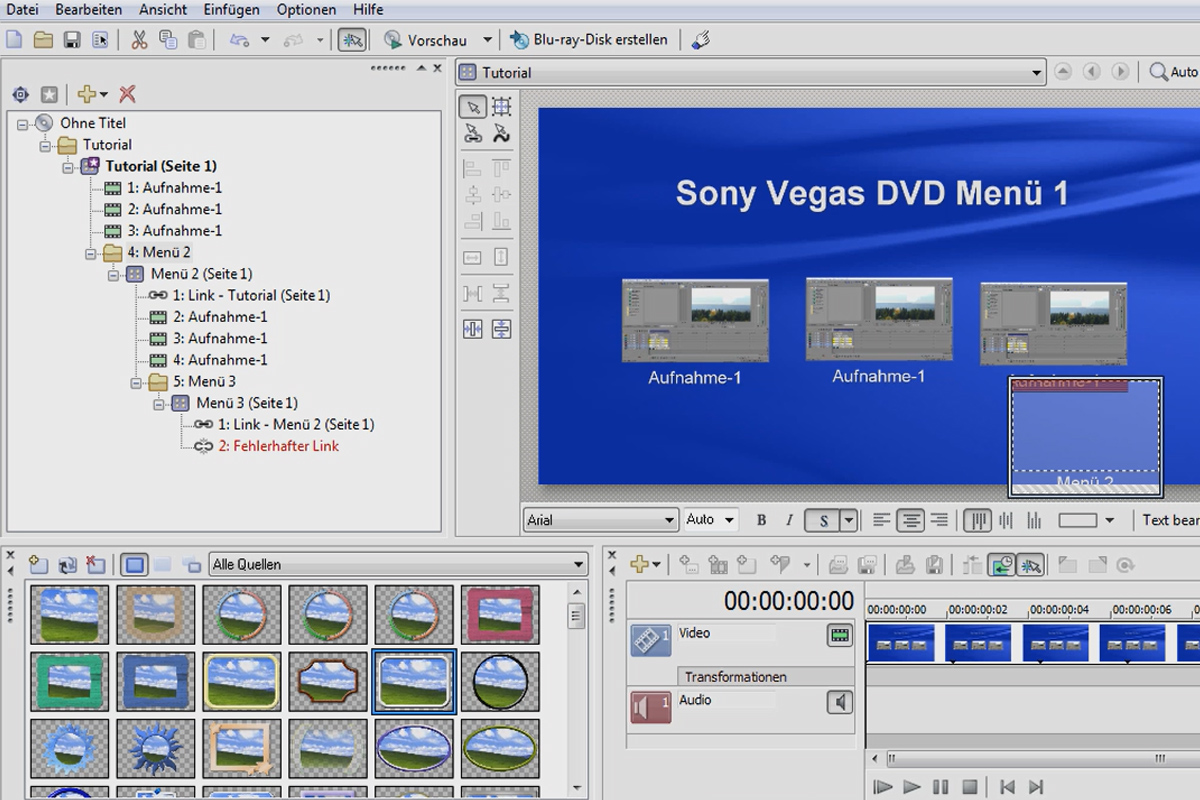Click the Audio track speaker icon on the right
The image size is (1200, 800).
(840, 703)
